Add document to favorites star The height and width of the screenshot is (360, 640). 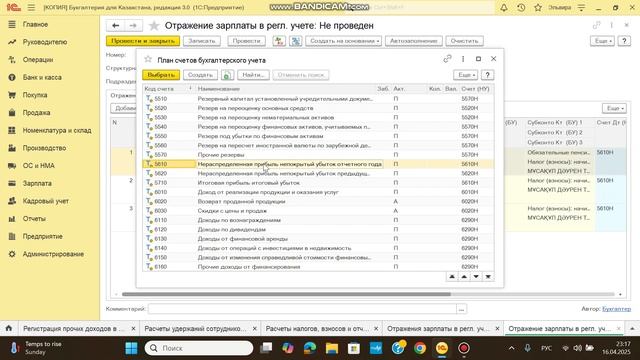(x=154, y=26)
